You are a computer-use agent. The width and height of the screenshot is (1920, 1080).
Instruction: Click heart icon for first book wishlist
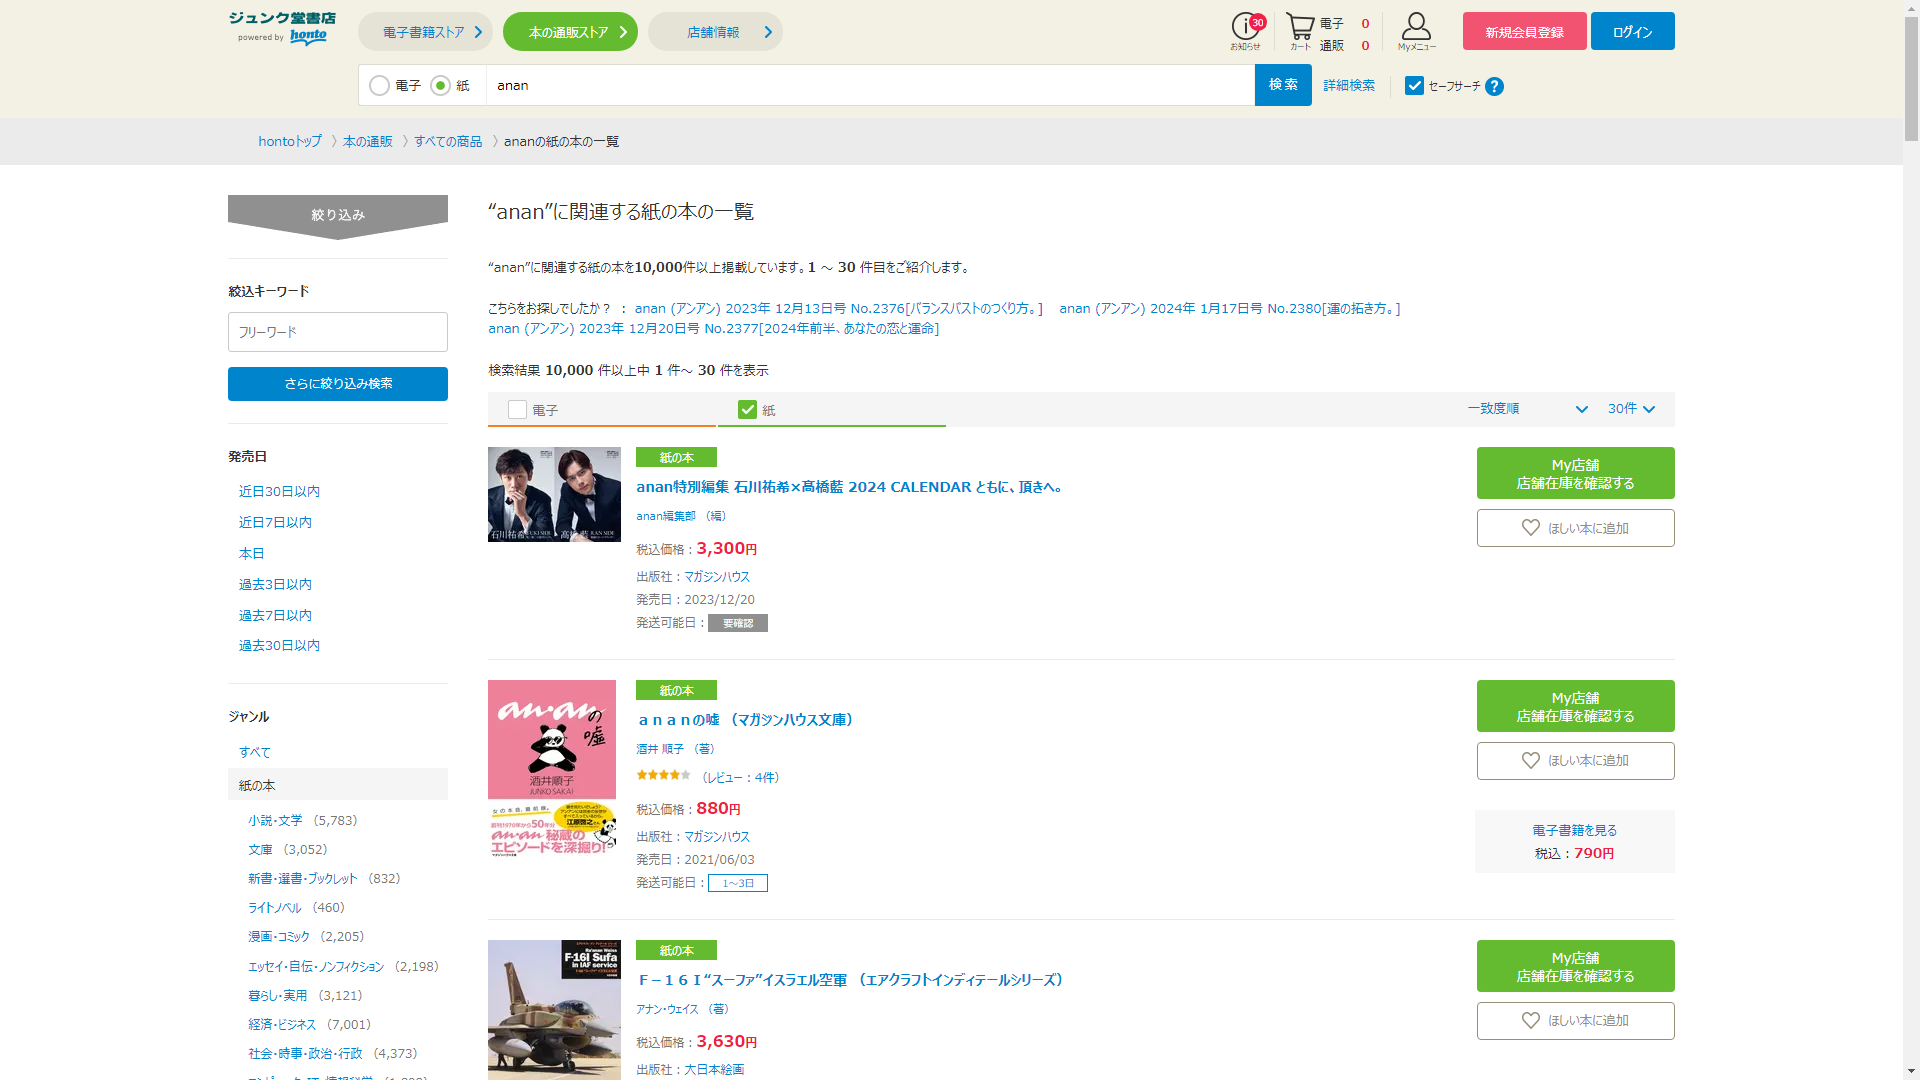click(1530, 528)
